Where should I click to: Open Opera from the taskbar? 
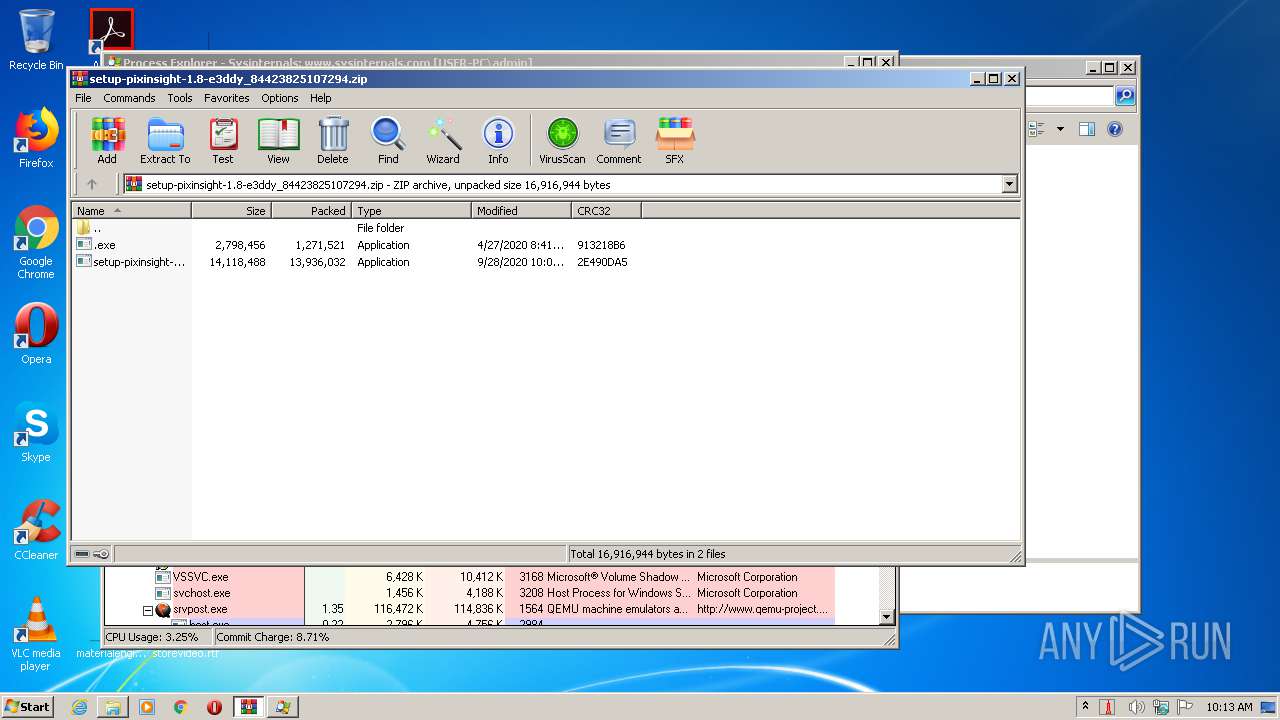tap(214, 707)
